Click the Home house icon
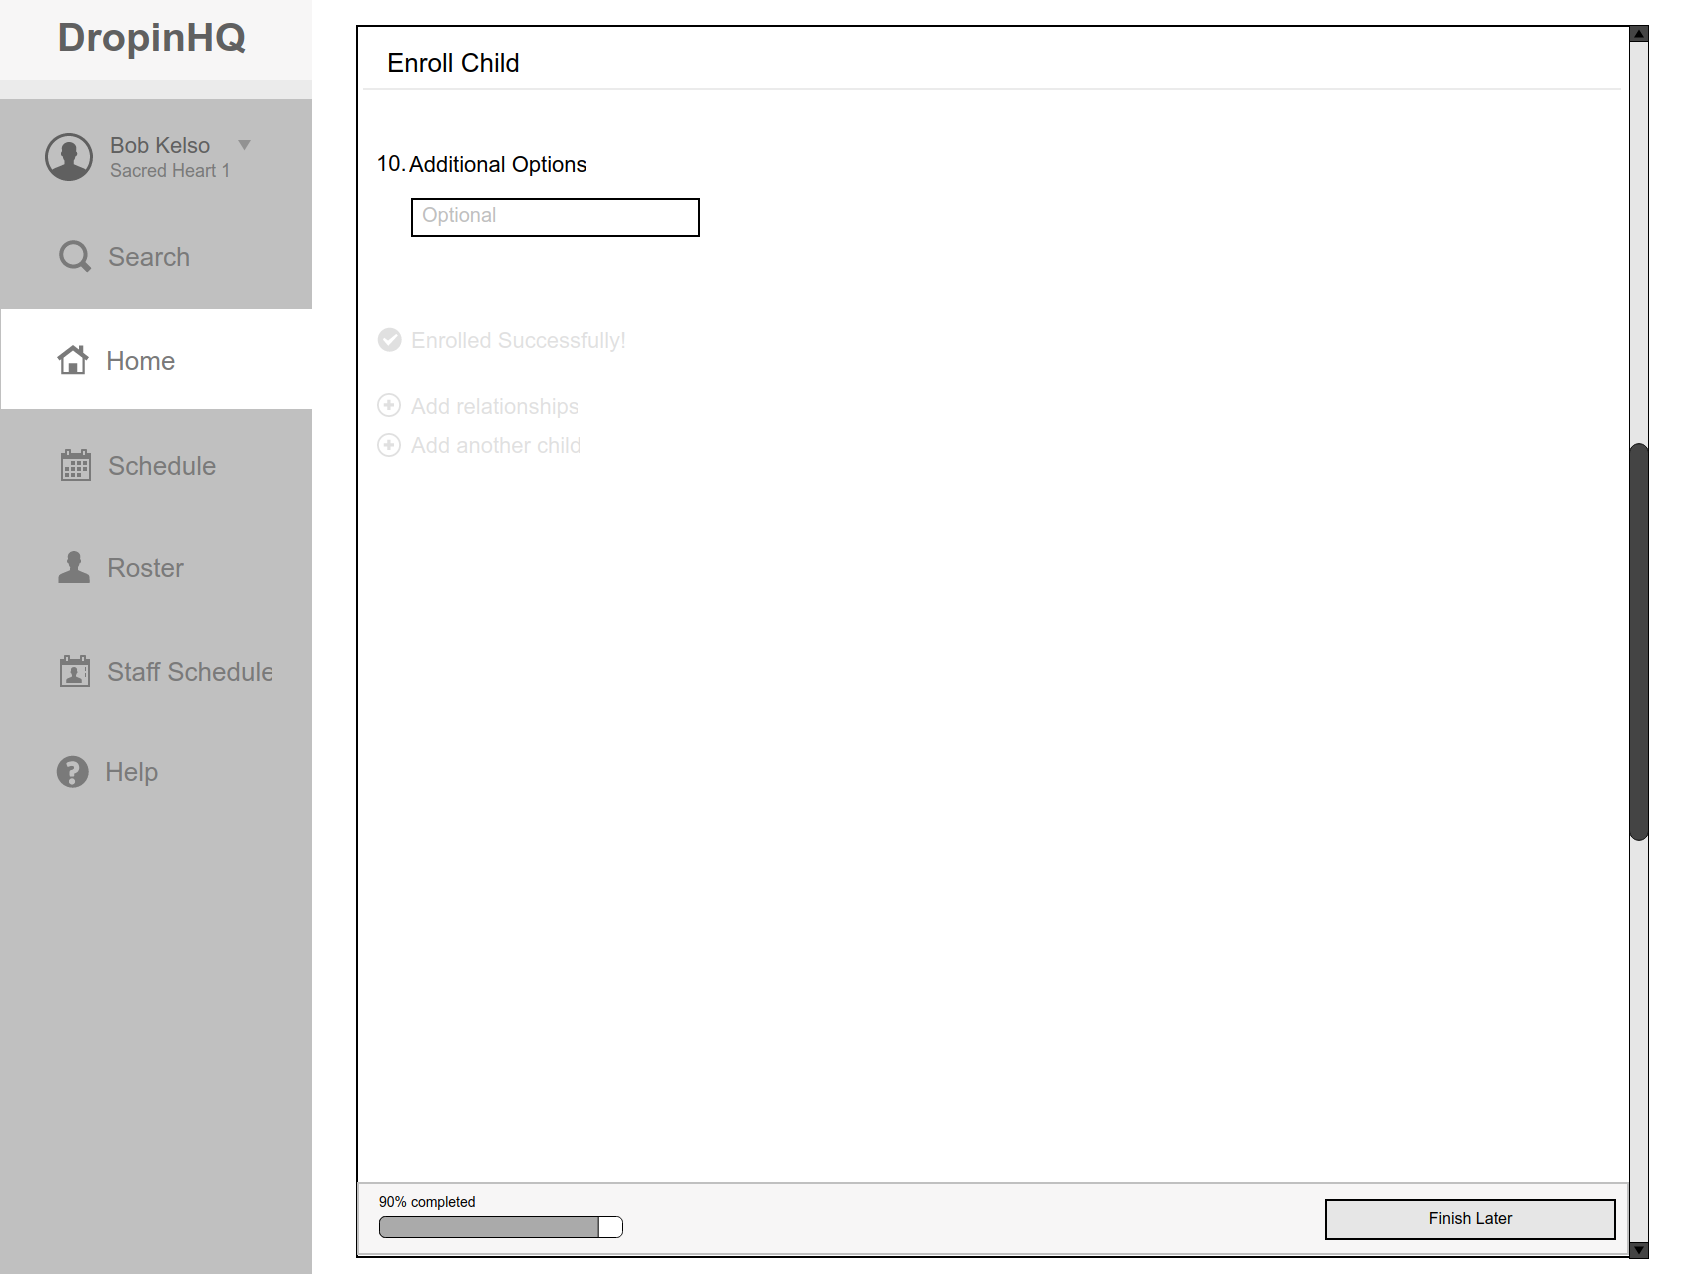 click(73, 360)
